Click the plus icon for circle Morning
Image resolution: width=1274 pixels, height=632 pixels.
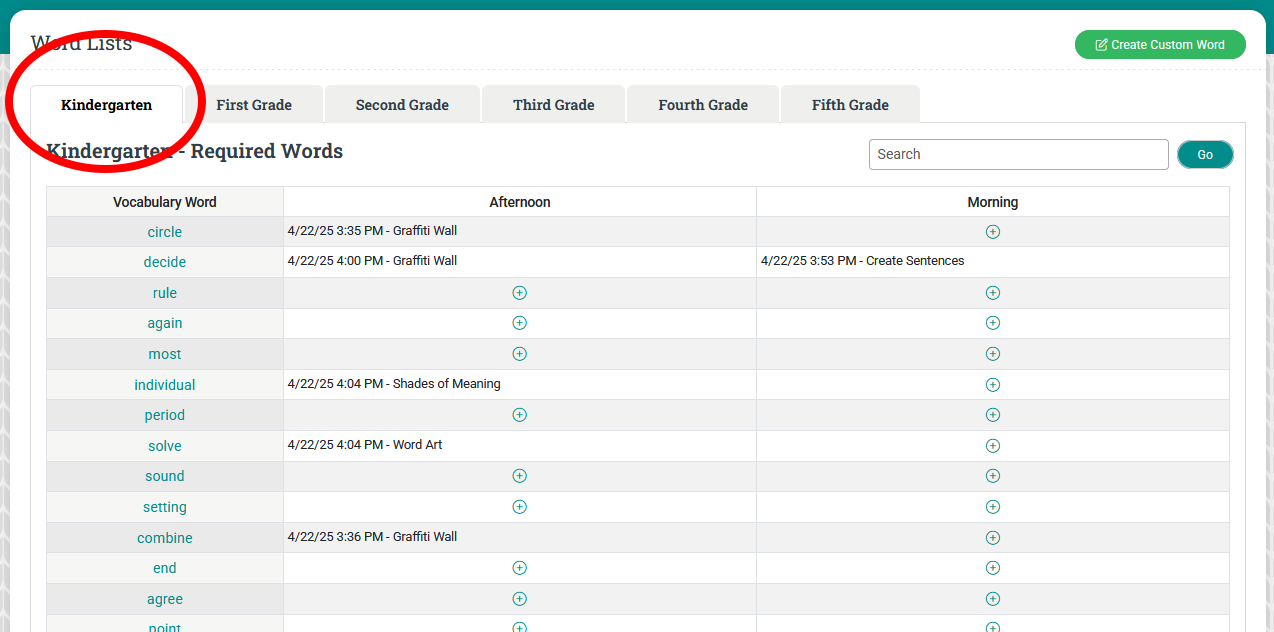pos(992,232)
